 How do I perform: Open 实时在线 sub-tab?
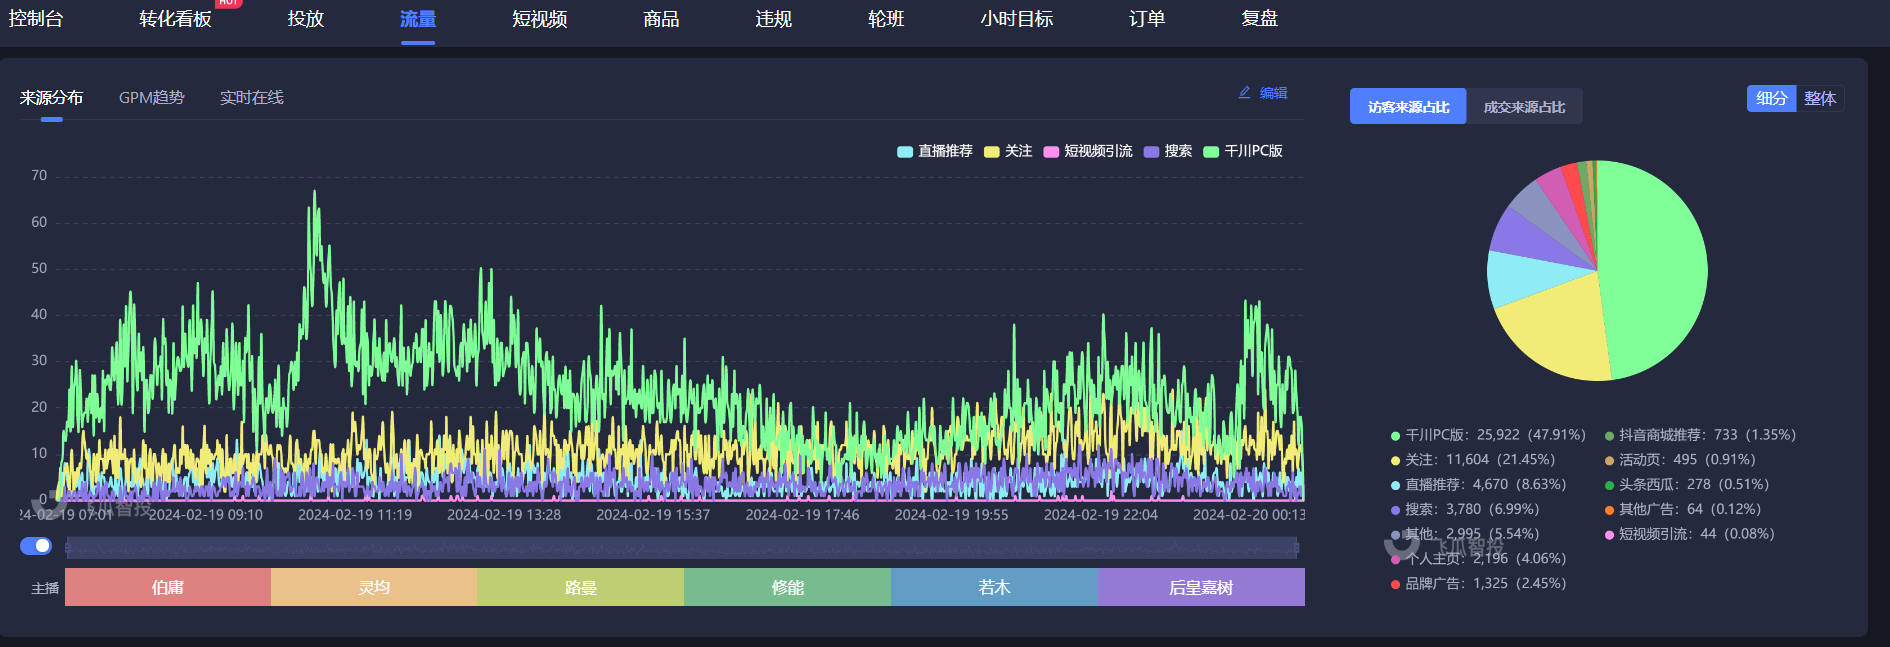pos(252,97)
